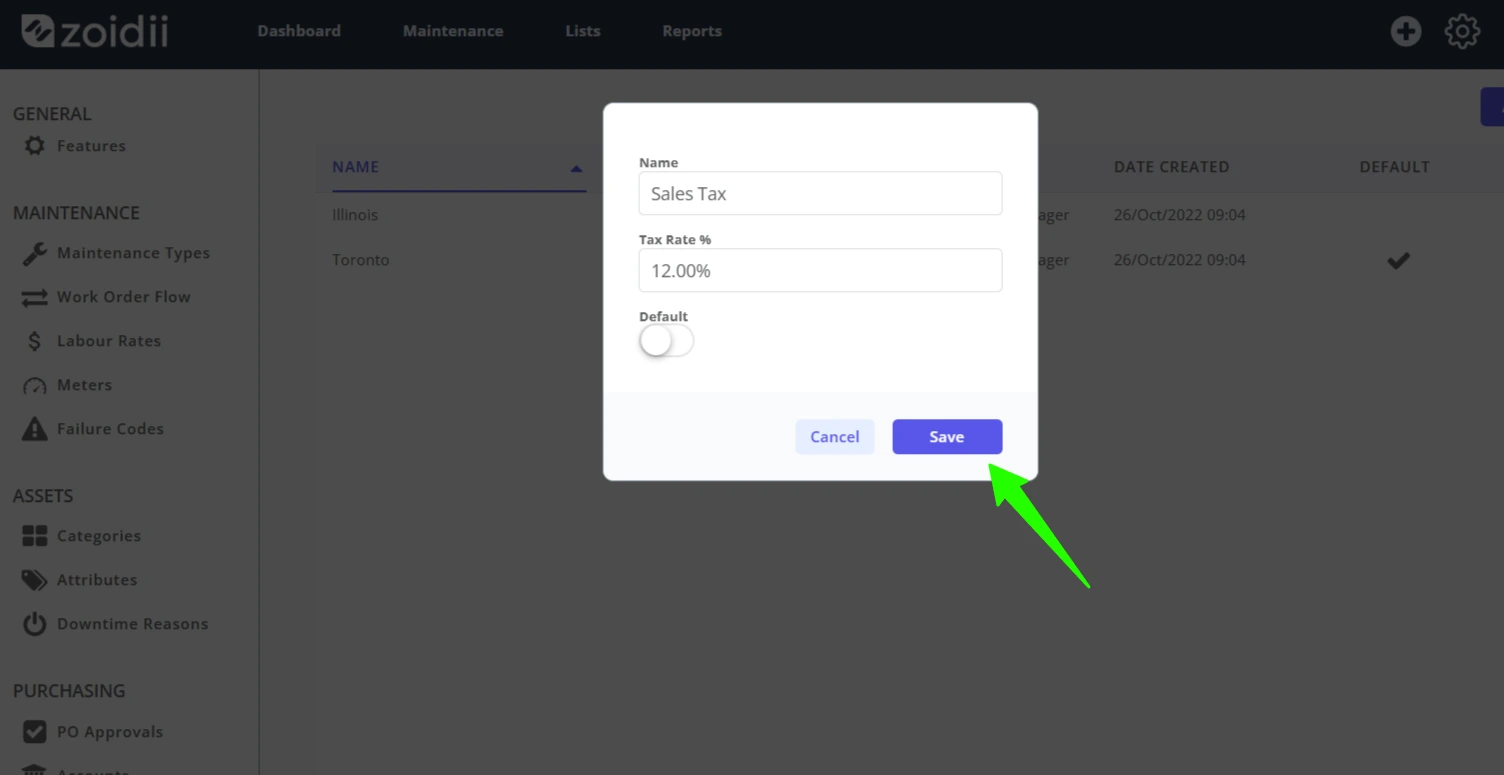Click the Name input field
1504x775 pixels.
[820, 193]
